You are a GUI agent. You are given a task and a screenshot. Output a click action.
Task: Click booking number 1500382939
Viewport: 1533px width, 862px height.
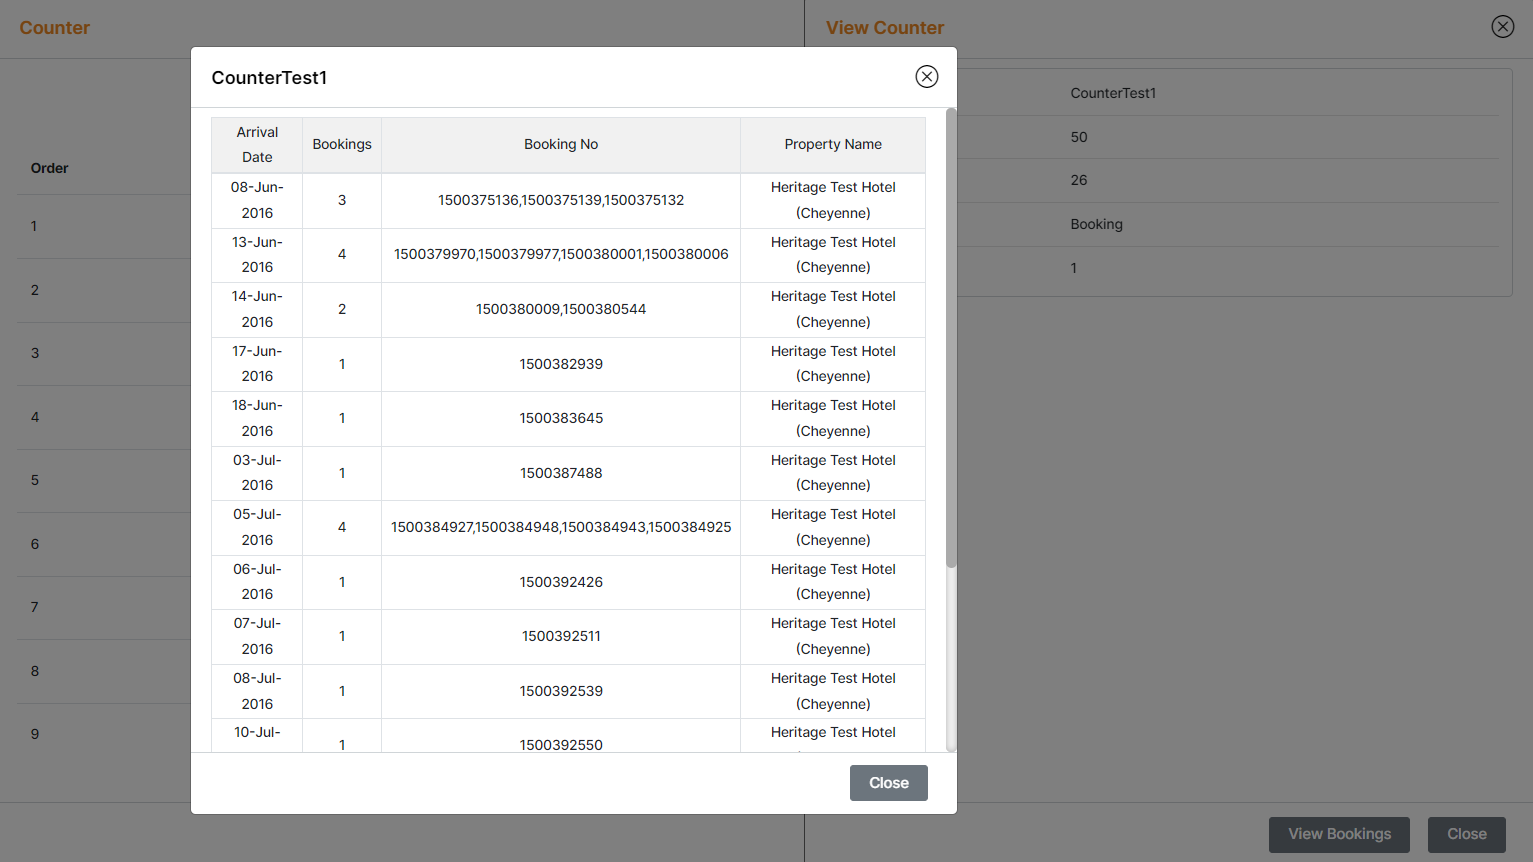click(561, 364)
